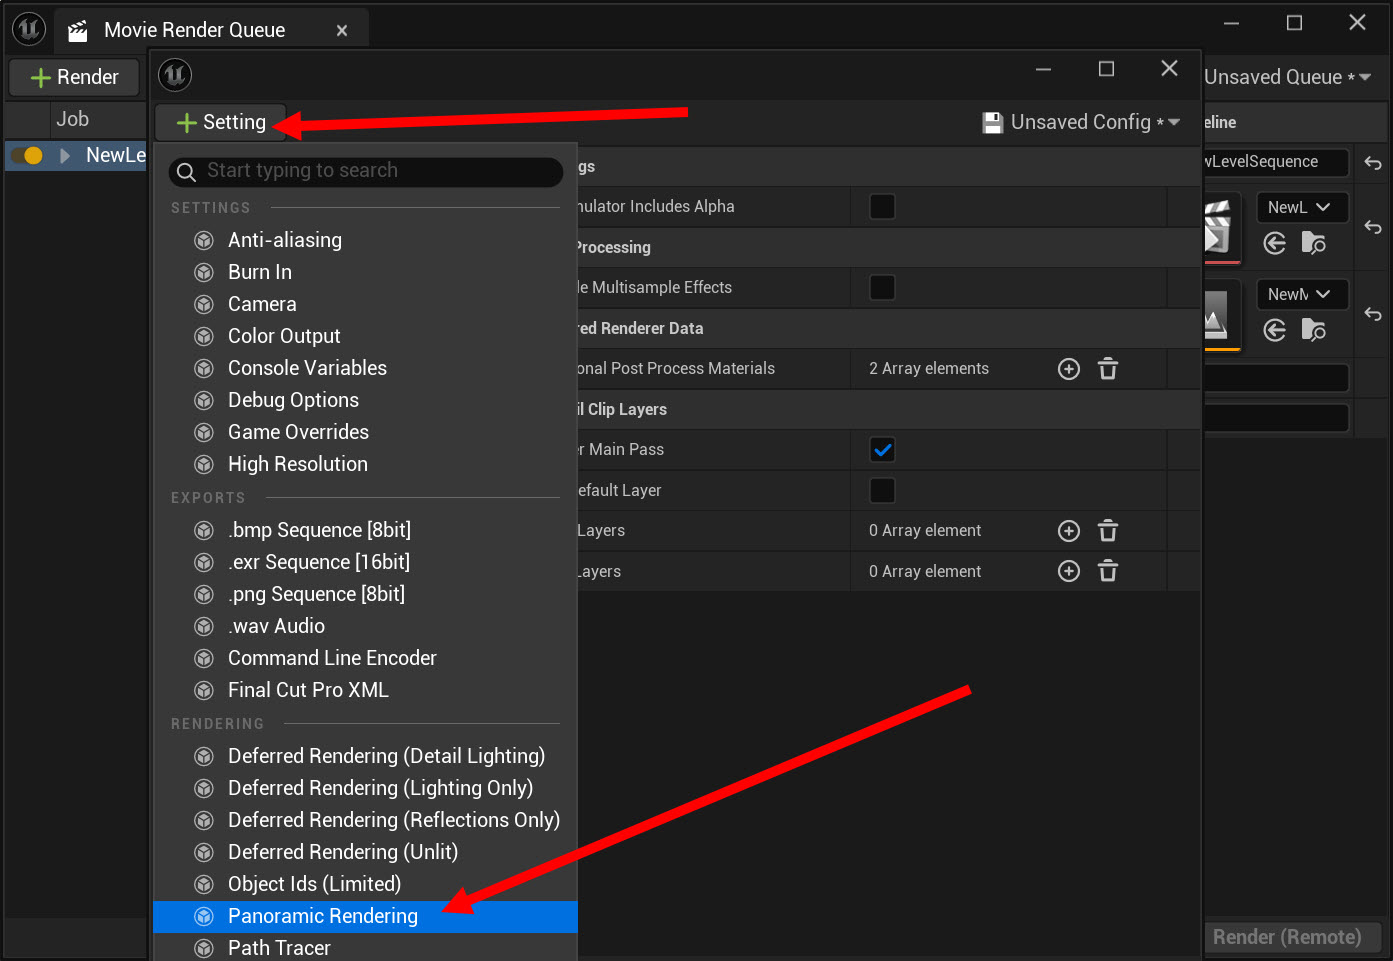Choose Object Ids (Limited) render pass
The image size is (1393, 961).
pos(365,884)
